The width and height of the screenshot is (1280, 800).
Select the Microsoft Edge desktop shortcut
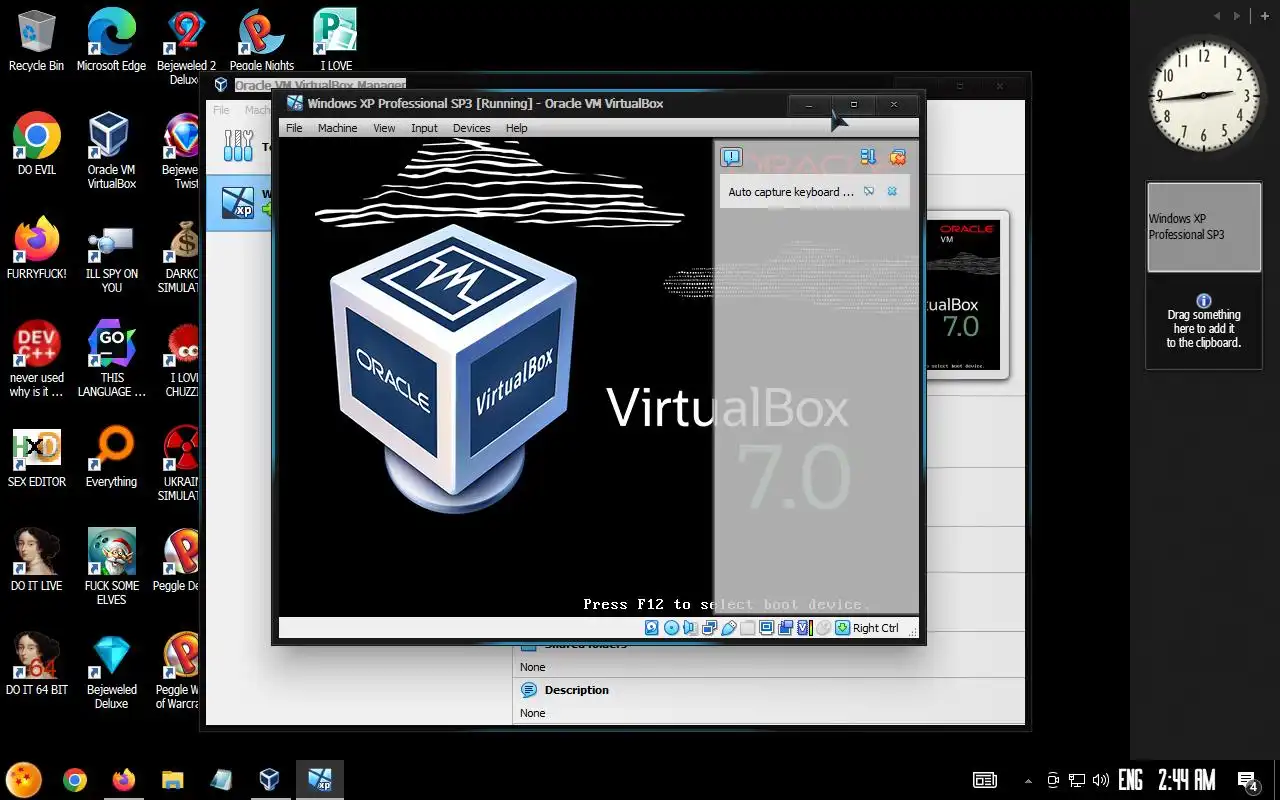pos(111,40)
